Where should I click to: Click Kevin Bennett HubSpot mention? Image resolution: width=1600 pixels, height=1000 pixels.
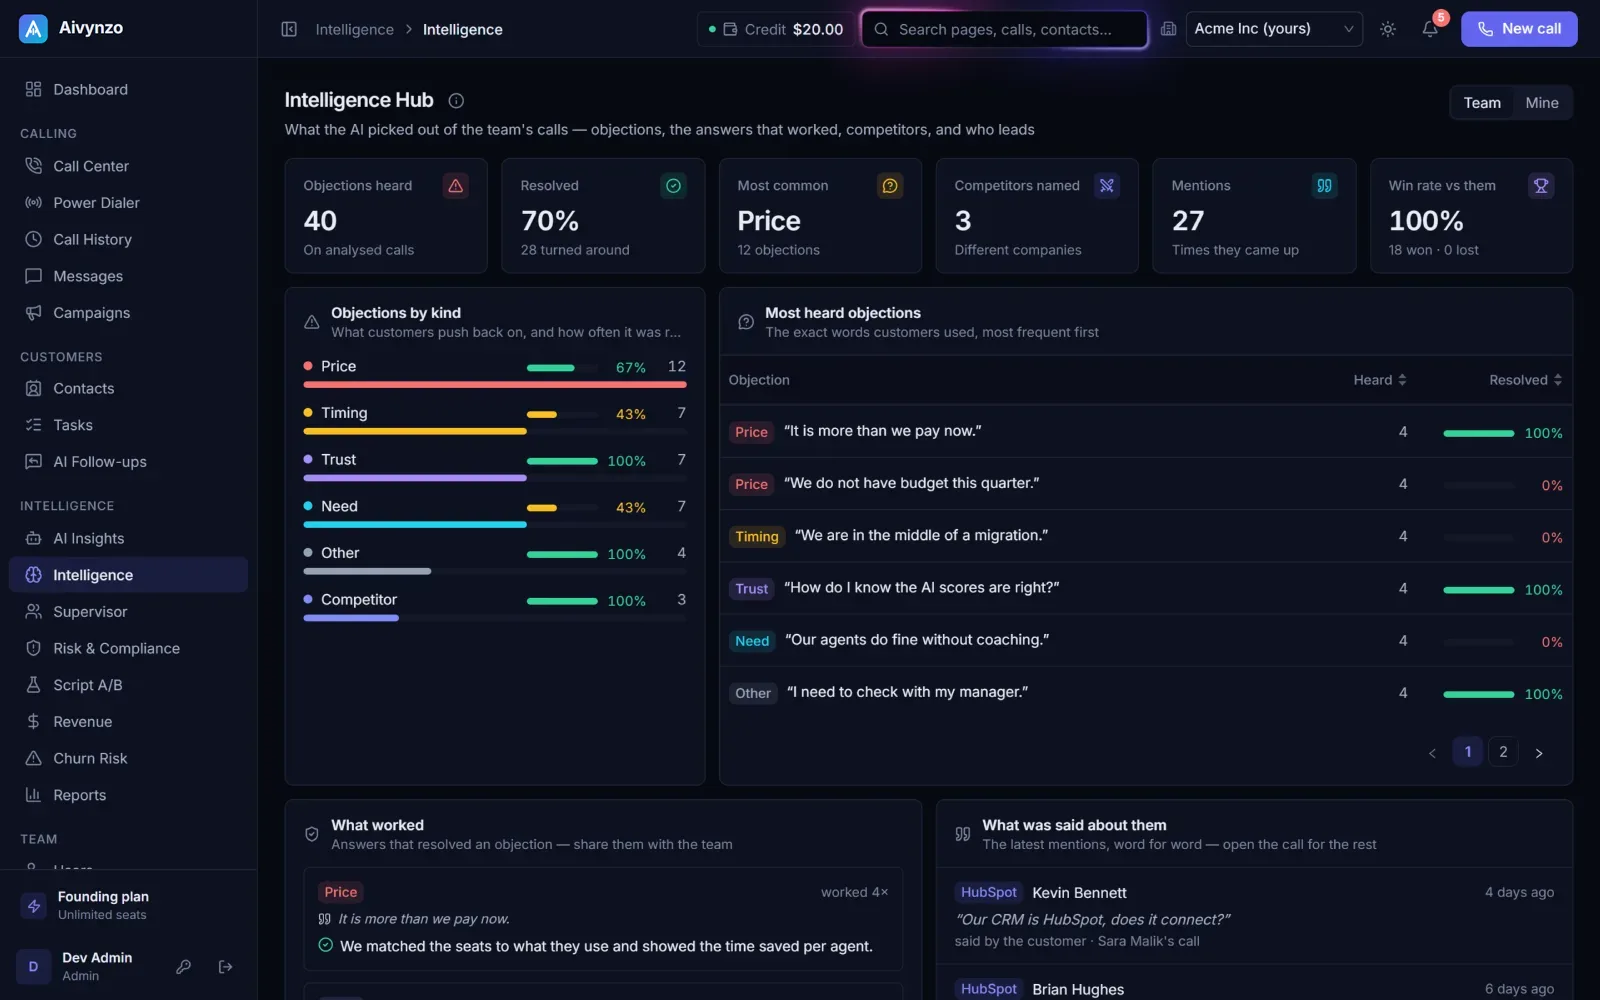[x=1254, y=916]
